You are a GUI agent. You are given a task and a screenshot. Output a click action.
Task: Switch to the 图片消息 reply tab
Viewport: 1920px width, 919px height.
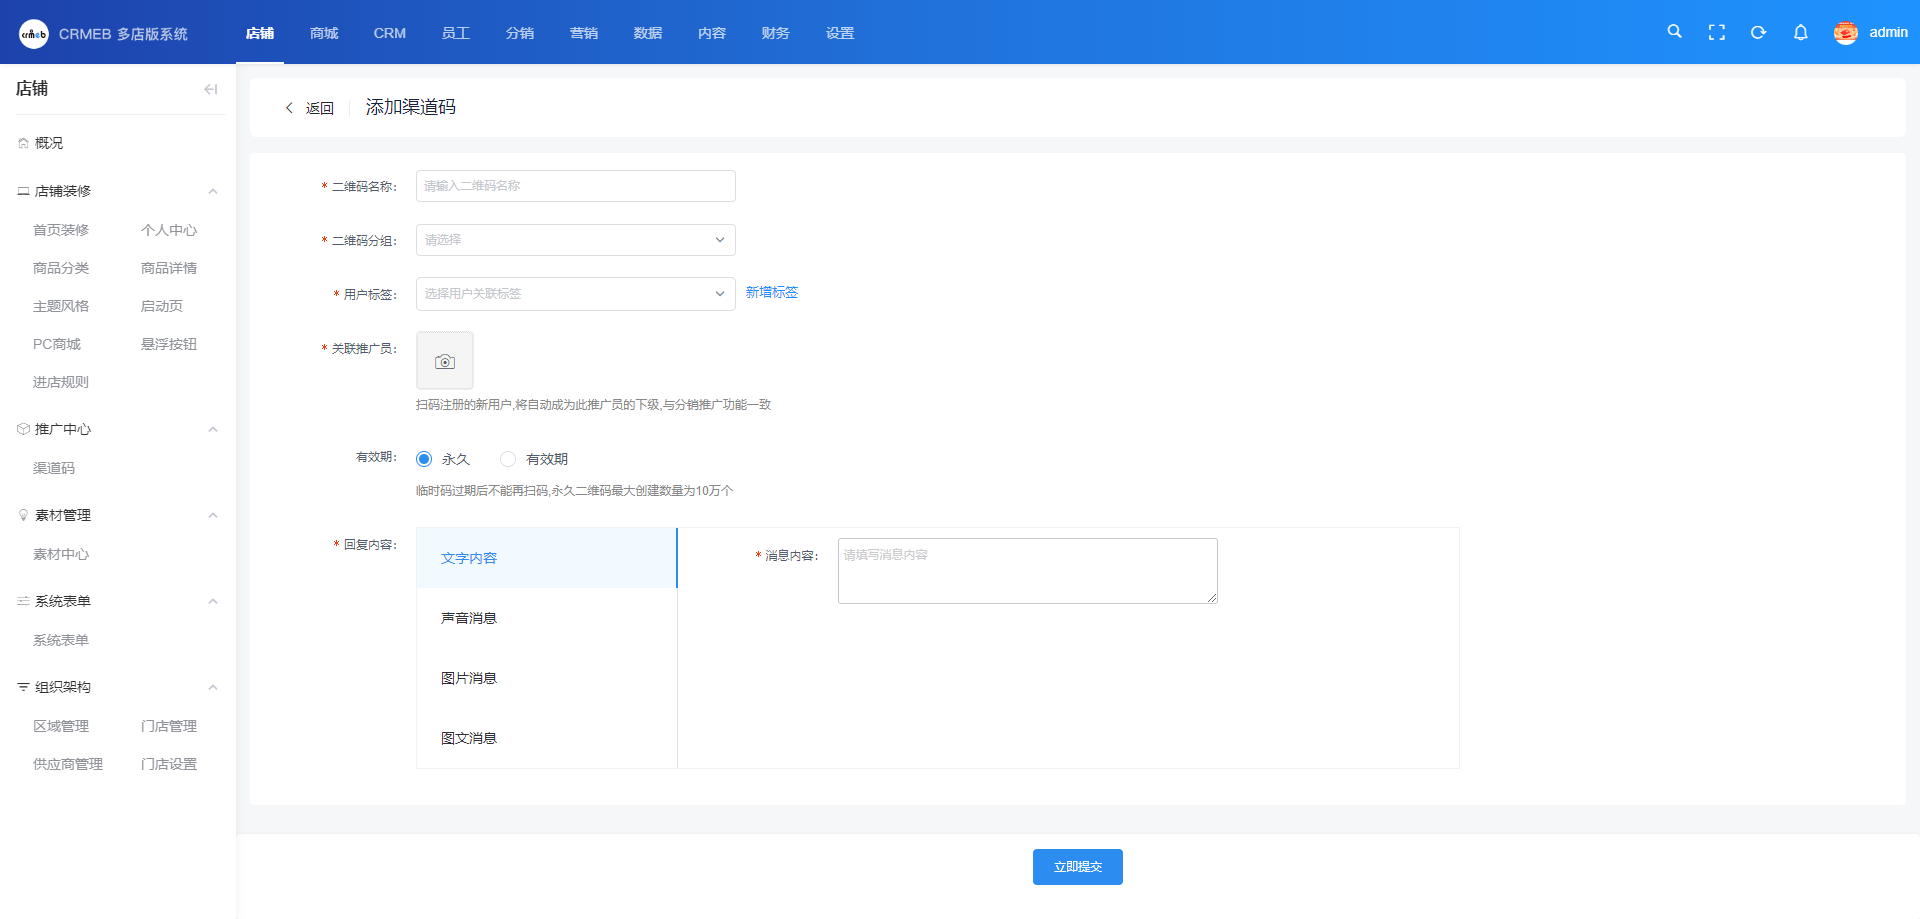[x=469, y=678]
